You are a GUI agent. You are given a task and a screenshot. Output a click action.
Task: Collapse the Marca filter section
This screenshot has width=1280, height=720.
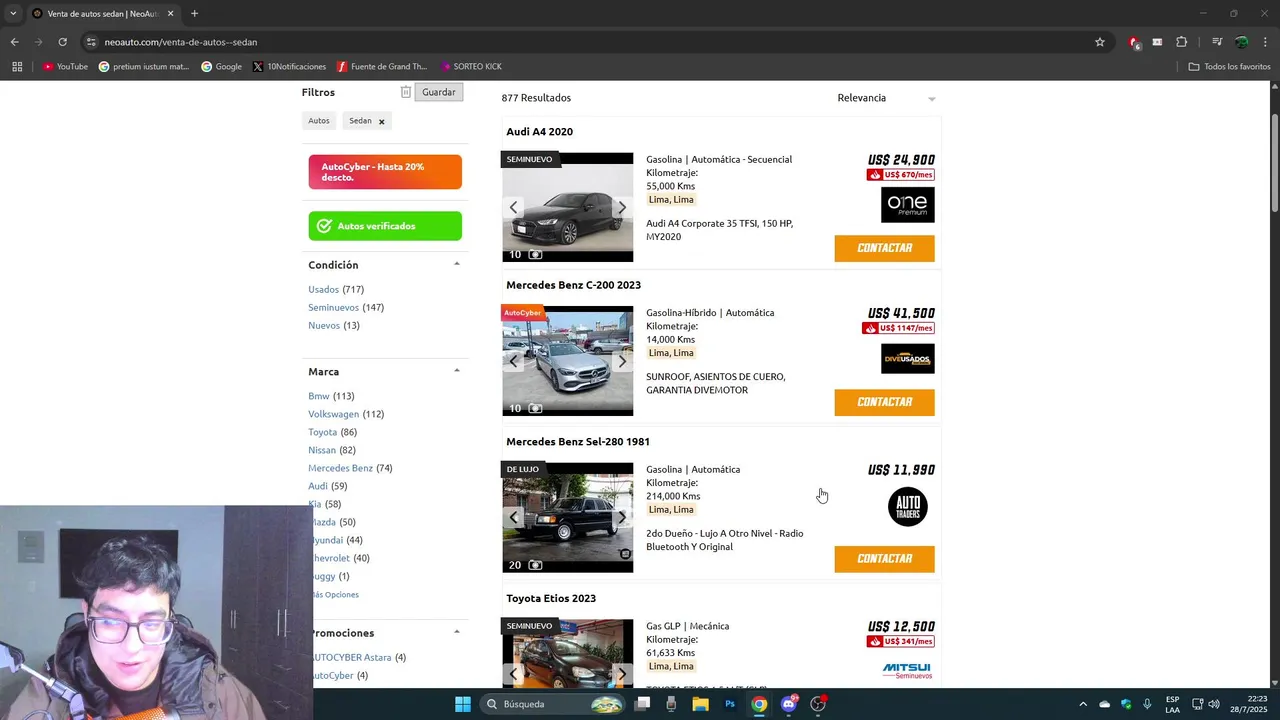click(457, 371)
